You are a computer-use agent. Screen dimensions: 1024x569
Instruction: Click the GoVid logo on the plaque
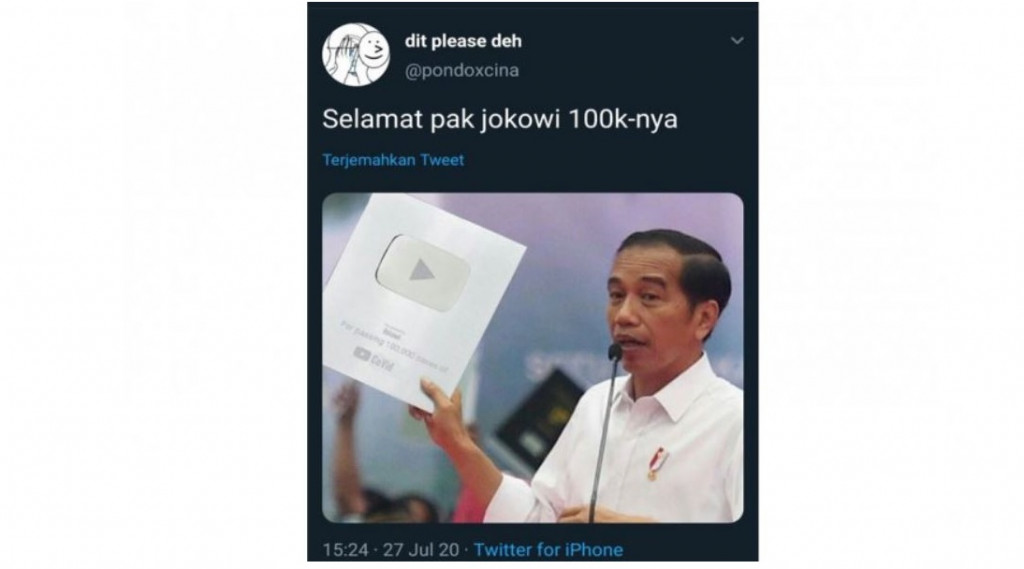(x=375, y=357)
